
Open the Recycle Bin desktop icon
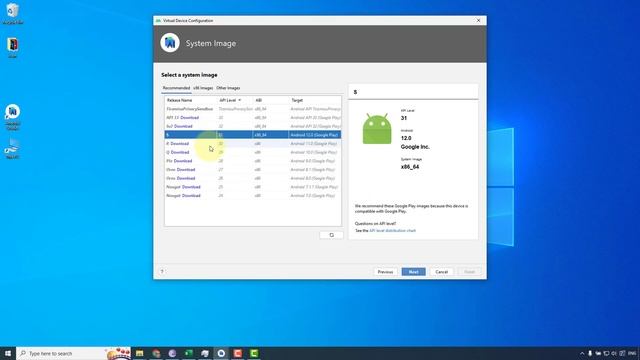(x=13, y=13)
